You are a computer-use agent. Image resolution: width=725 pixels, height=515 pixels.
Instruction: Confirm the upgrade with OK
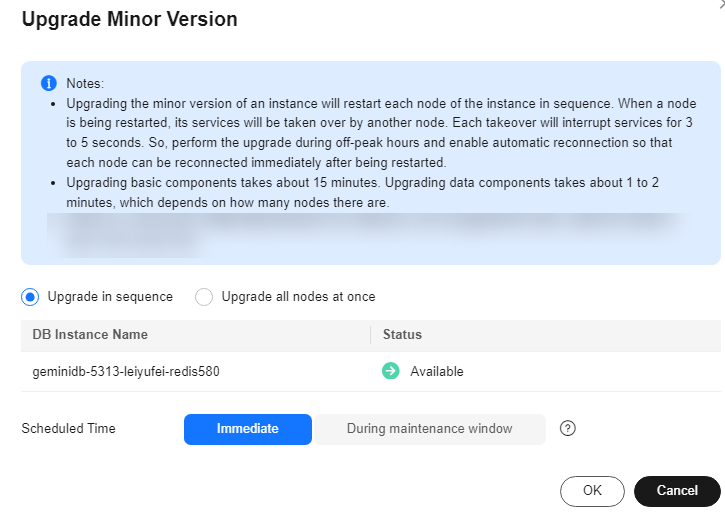tap(592, 491)
